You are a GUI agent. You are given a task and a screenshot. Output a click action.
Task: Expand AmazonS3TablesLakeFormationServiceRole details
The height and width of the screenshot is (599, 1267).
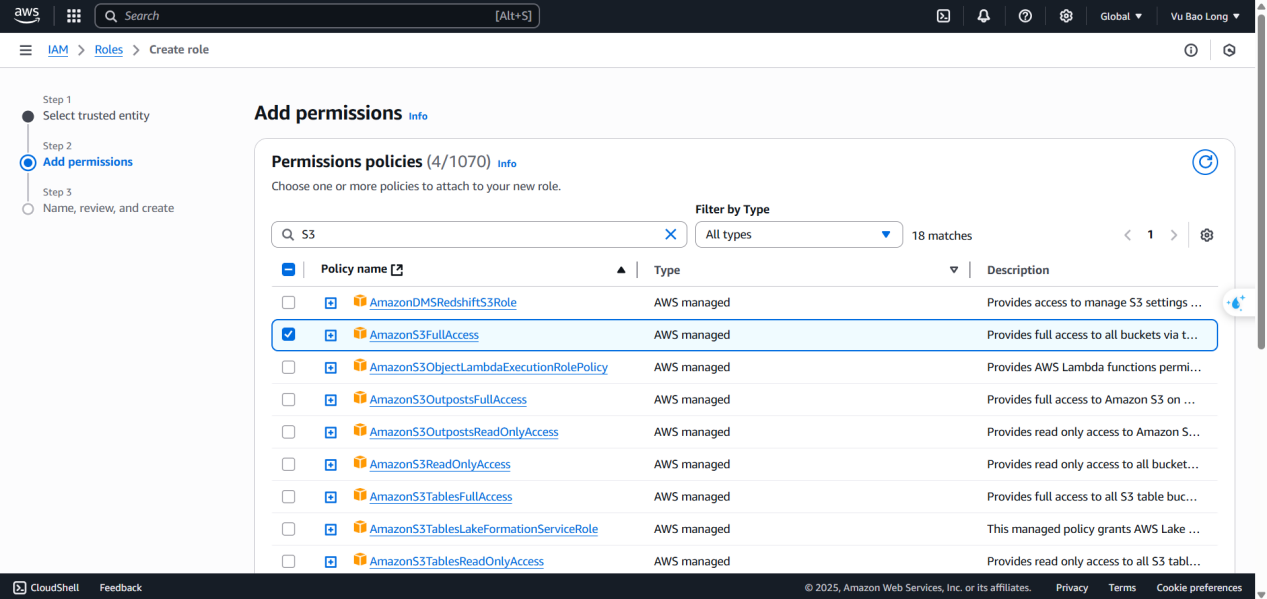coord(331,530)
